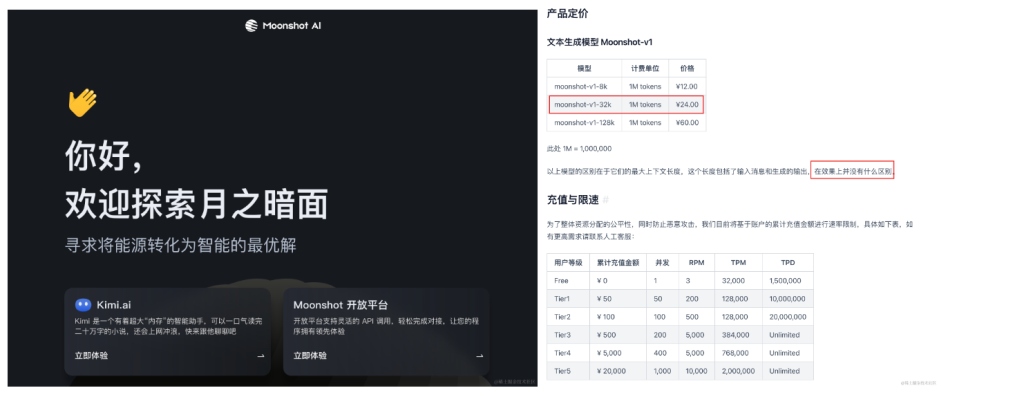Click the ¥60.00 price cell

[686, 123]
